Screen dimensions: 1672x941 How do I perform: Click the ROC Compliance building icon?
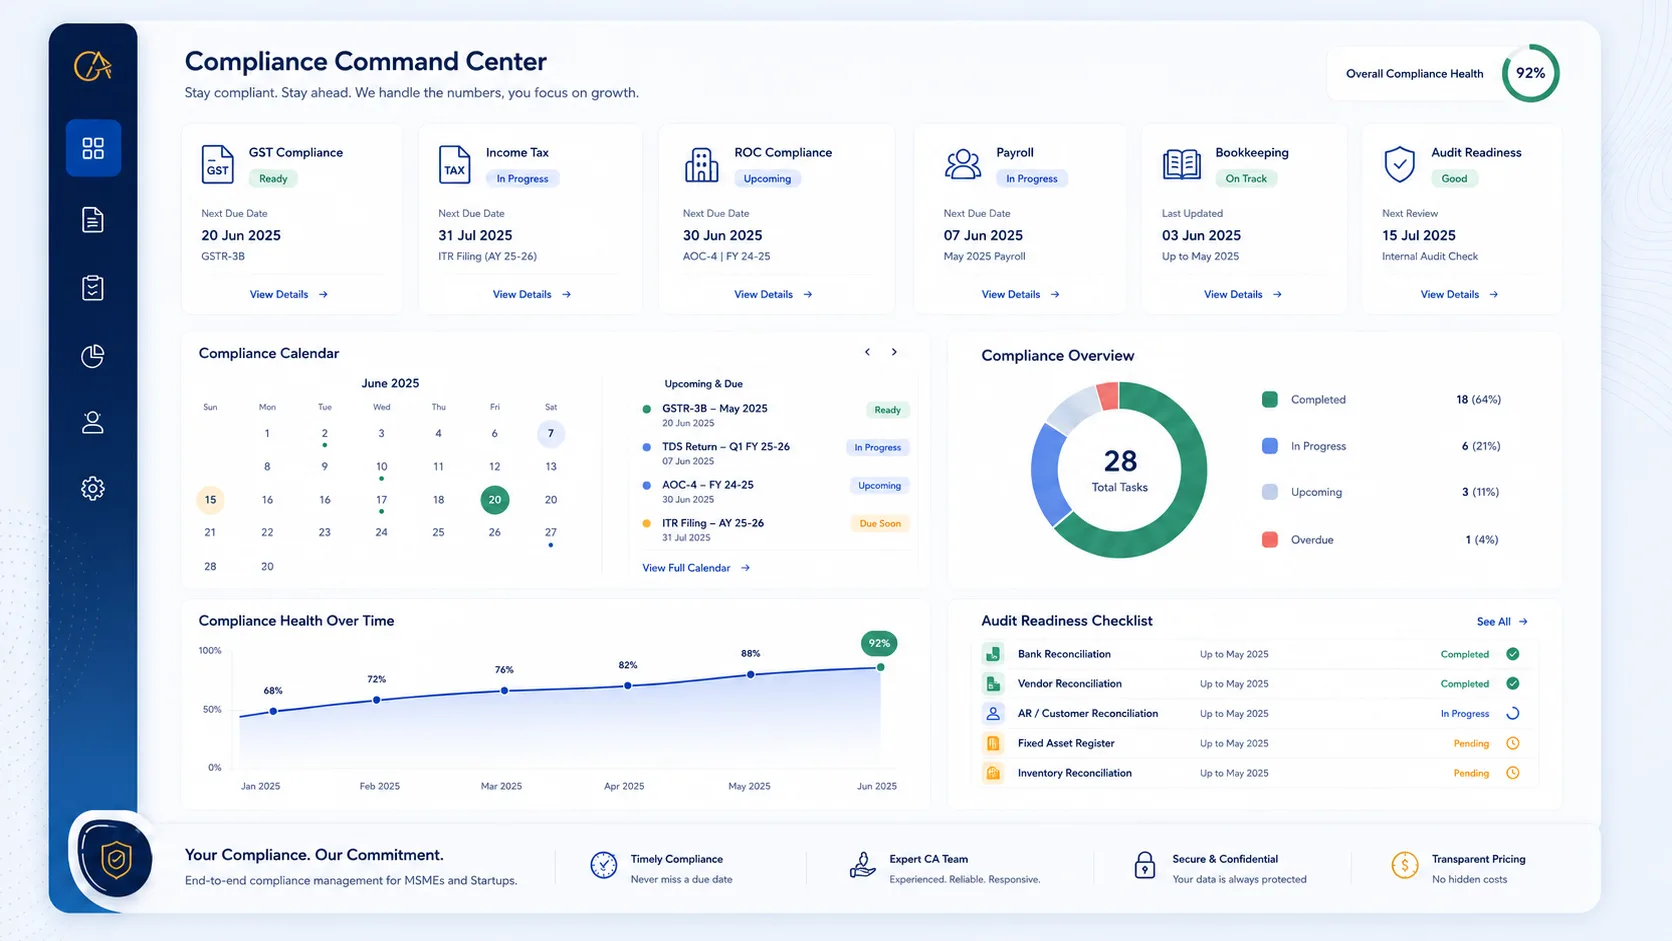tap(701, 164)
